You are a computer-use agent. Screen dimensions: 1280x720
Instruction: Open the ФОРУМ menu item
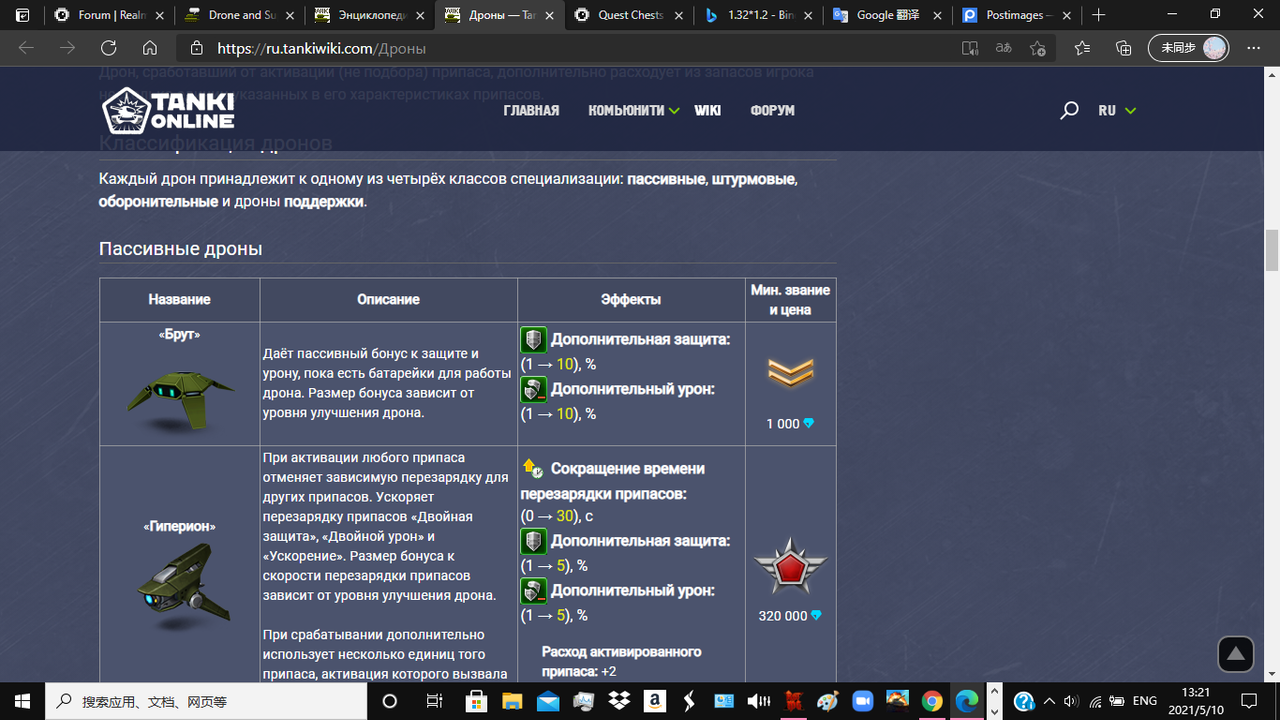(772, 111)
